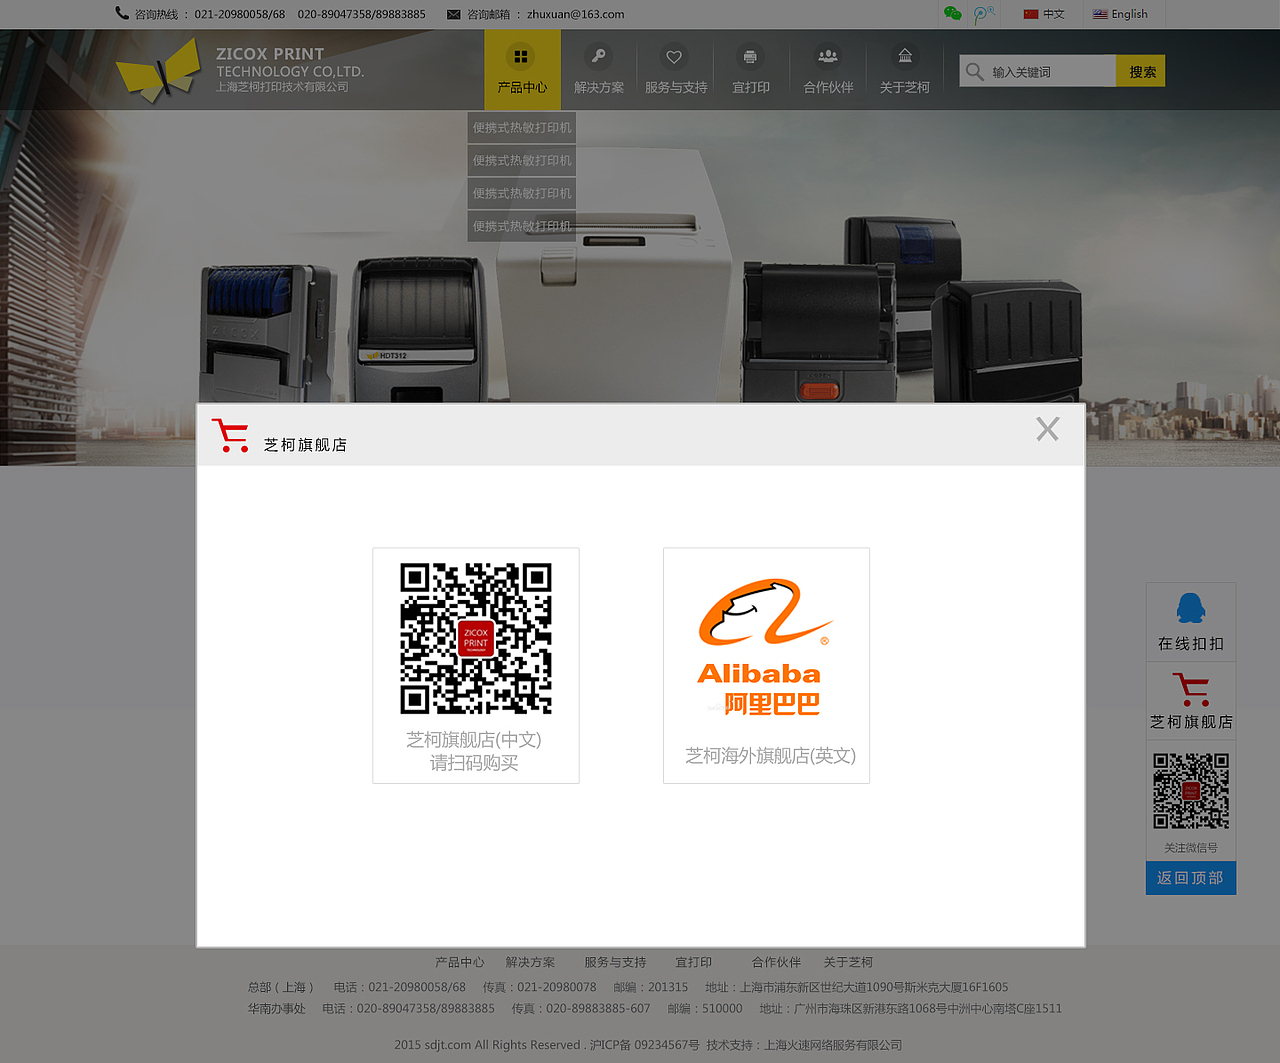This screenshot has height=1063, width=1280.
Task: Click the sidebar WeChat QR code
Action: (x=1191, y=791)
